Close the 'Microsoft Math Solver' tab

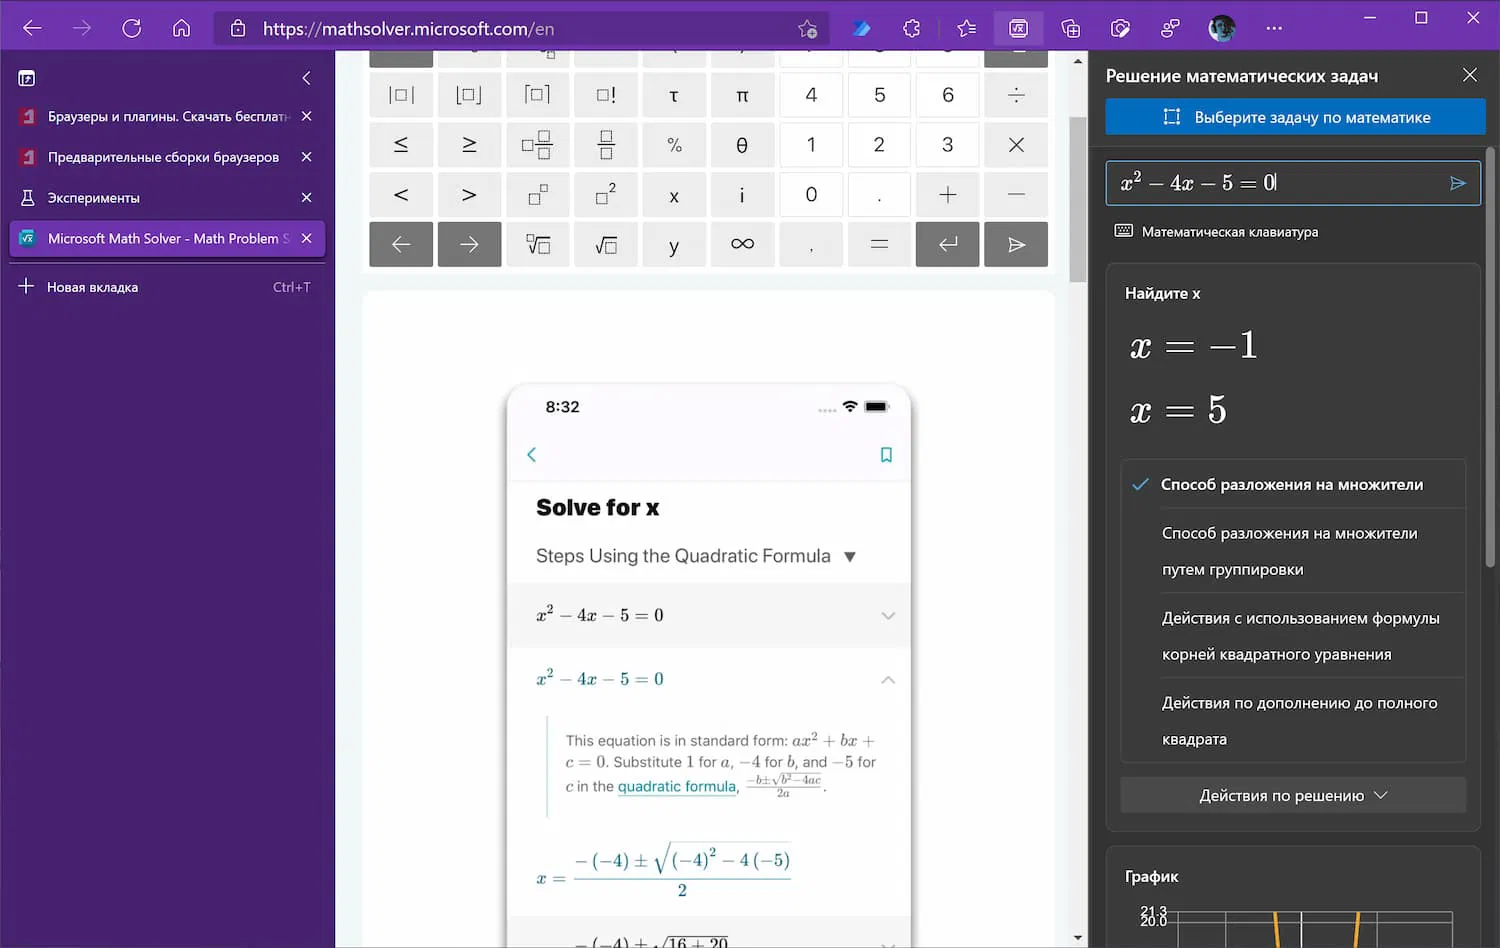point(307,238)
